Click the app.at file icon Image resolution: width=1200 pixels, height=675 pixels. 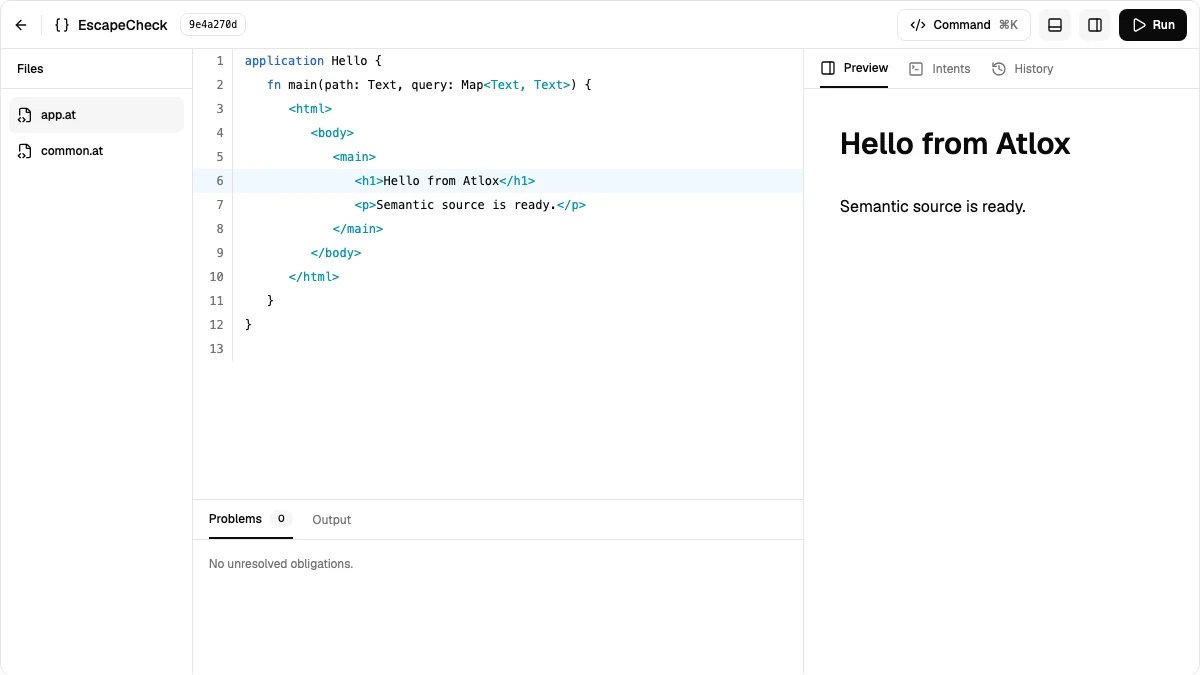[25, 115]
